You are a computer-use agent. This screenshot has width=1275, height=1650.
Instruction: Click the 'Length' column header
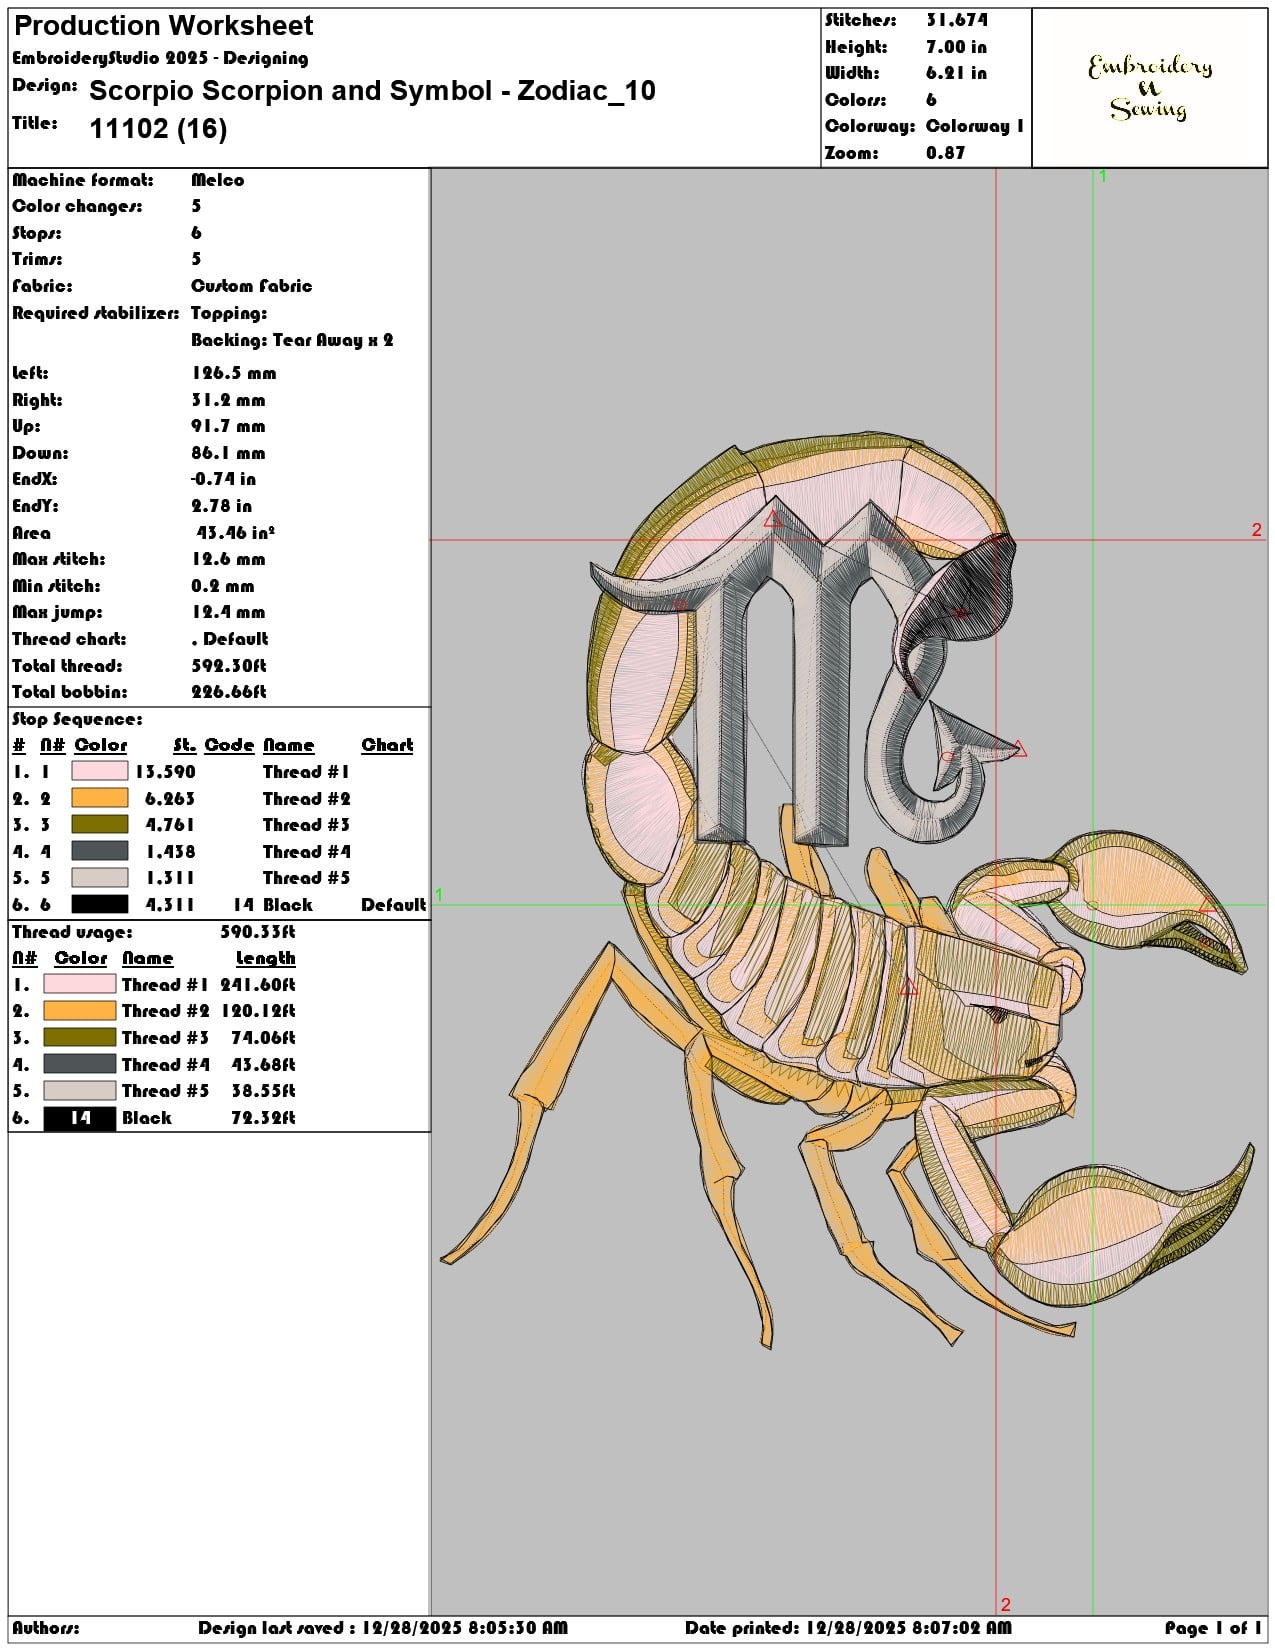coord(265,958)
